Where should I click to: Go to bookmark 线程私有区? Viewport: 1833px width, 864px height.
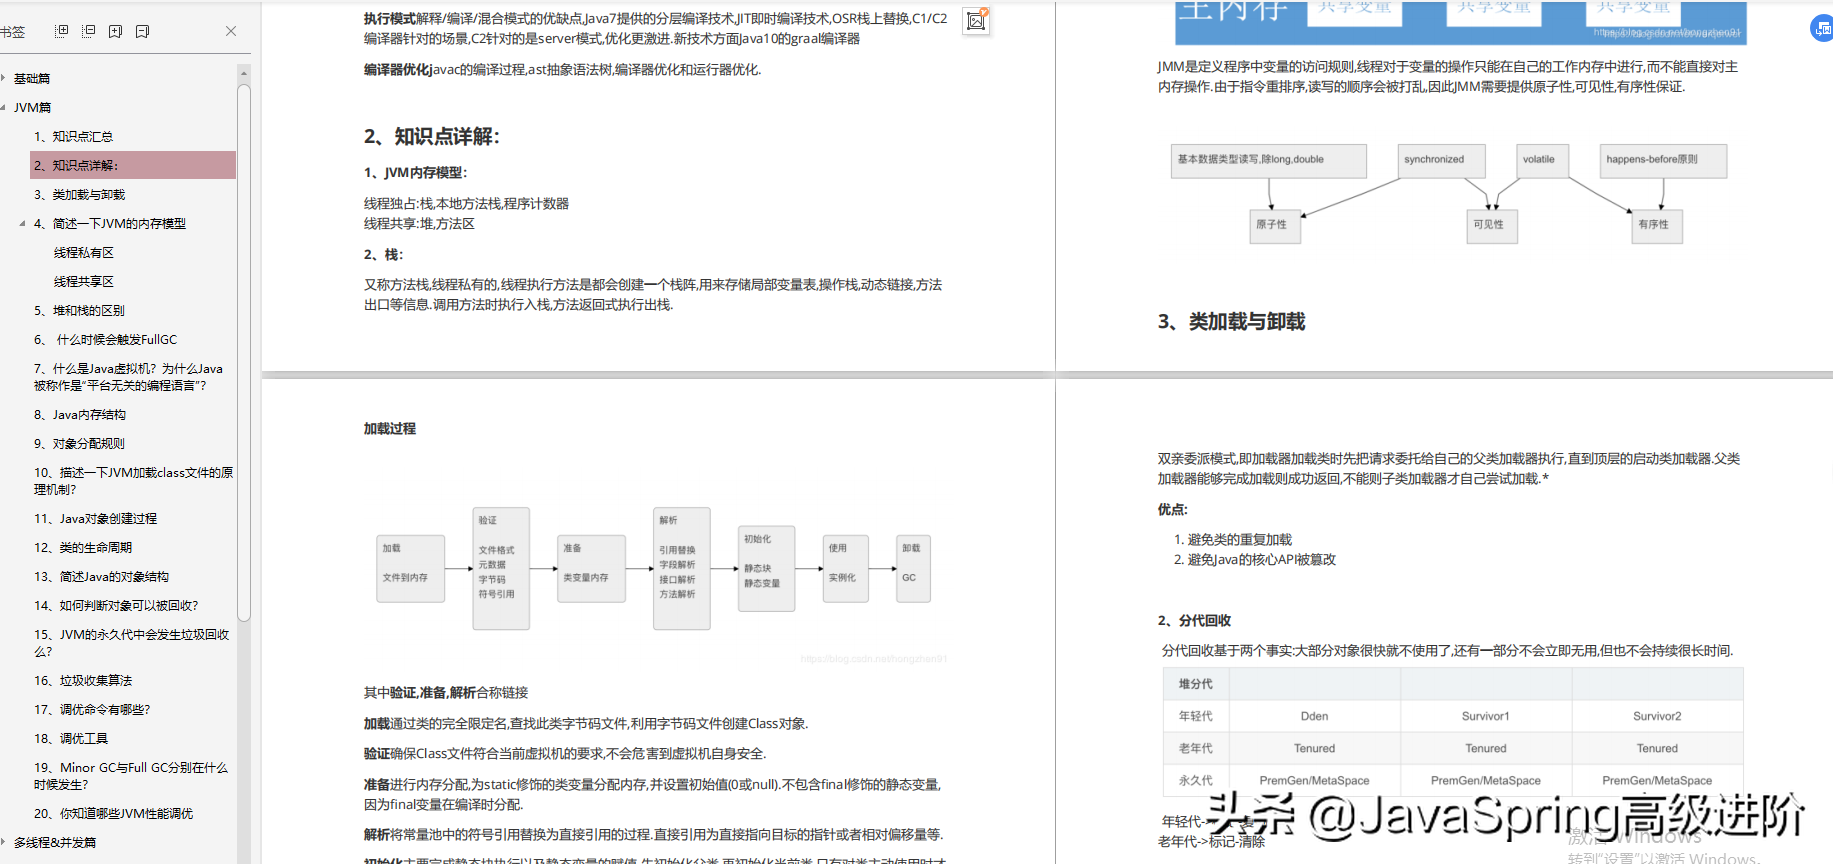(84, 252)
